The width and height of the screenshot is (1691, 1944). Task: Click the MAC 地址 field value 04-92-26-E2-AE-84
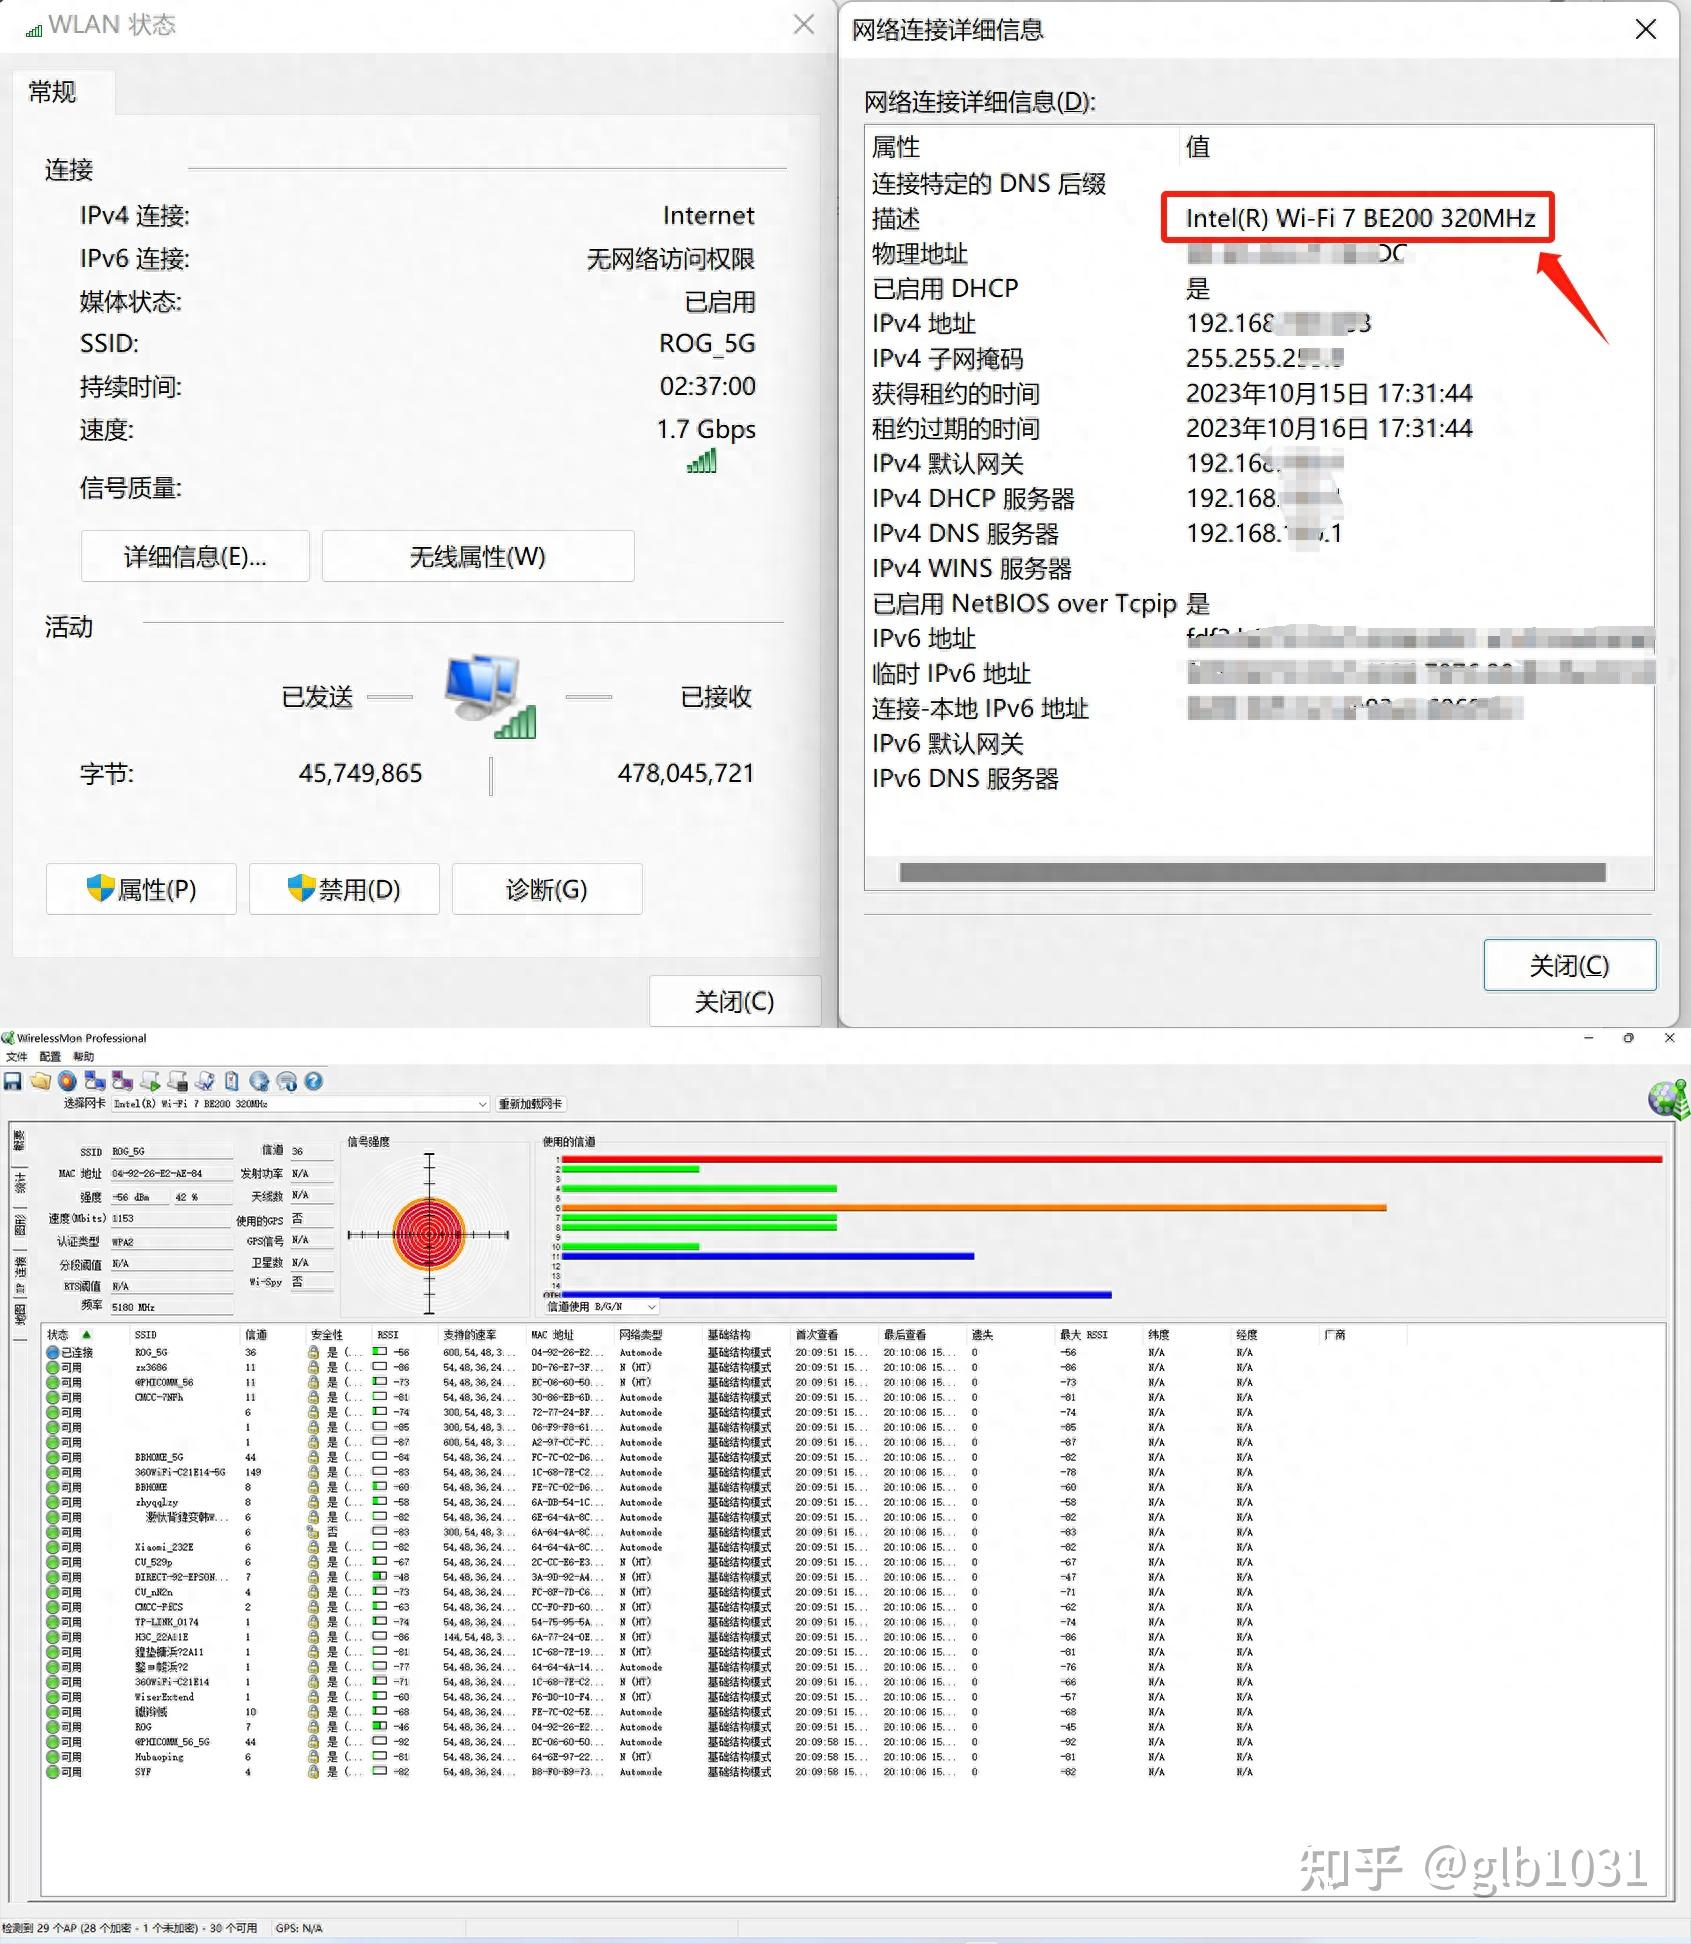tap(171, 1173)
